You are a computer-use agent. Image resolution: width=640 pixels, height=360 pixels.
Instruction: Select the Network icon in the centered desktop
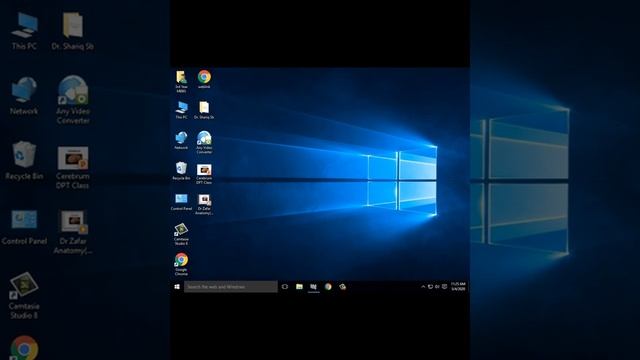click(x=181, y=140)
